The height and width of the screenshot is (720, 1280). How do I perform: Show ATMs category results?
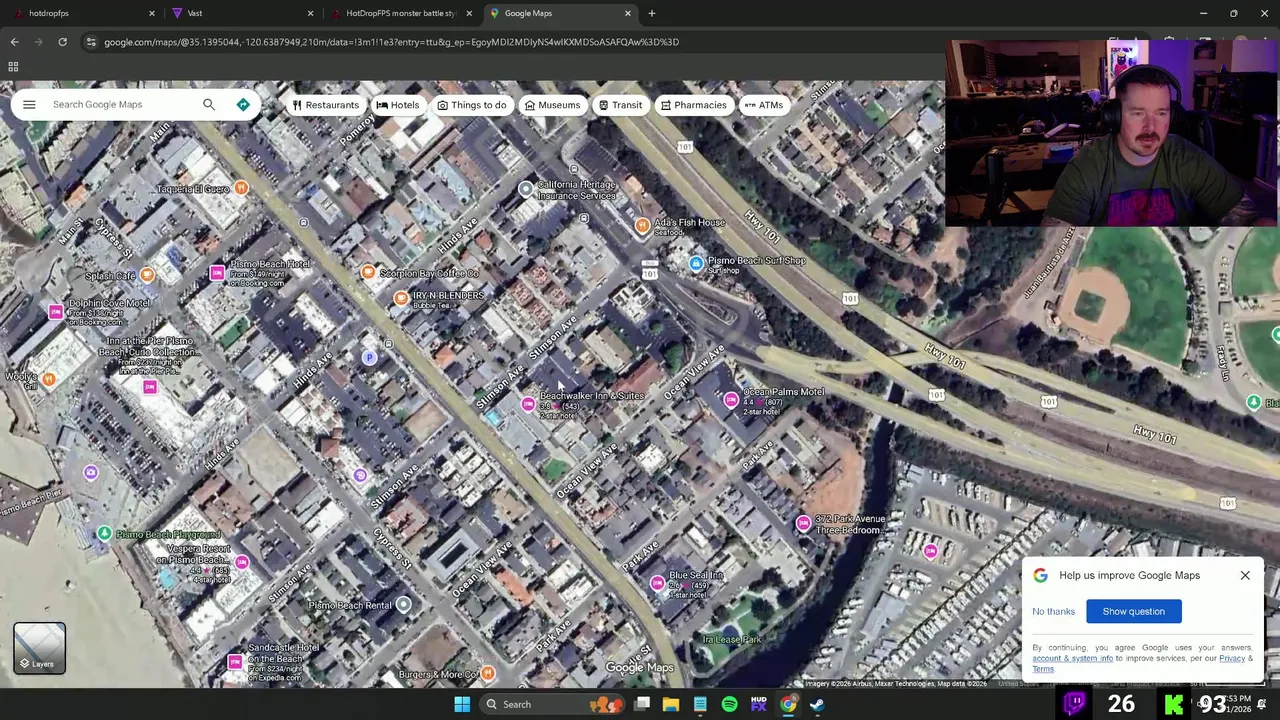tap(763, 105)
